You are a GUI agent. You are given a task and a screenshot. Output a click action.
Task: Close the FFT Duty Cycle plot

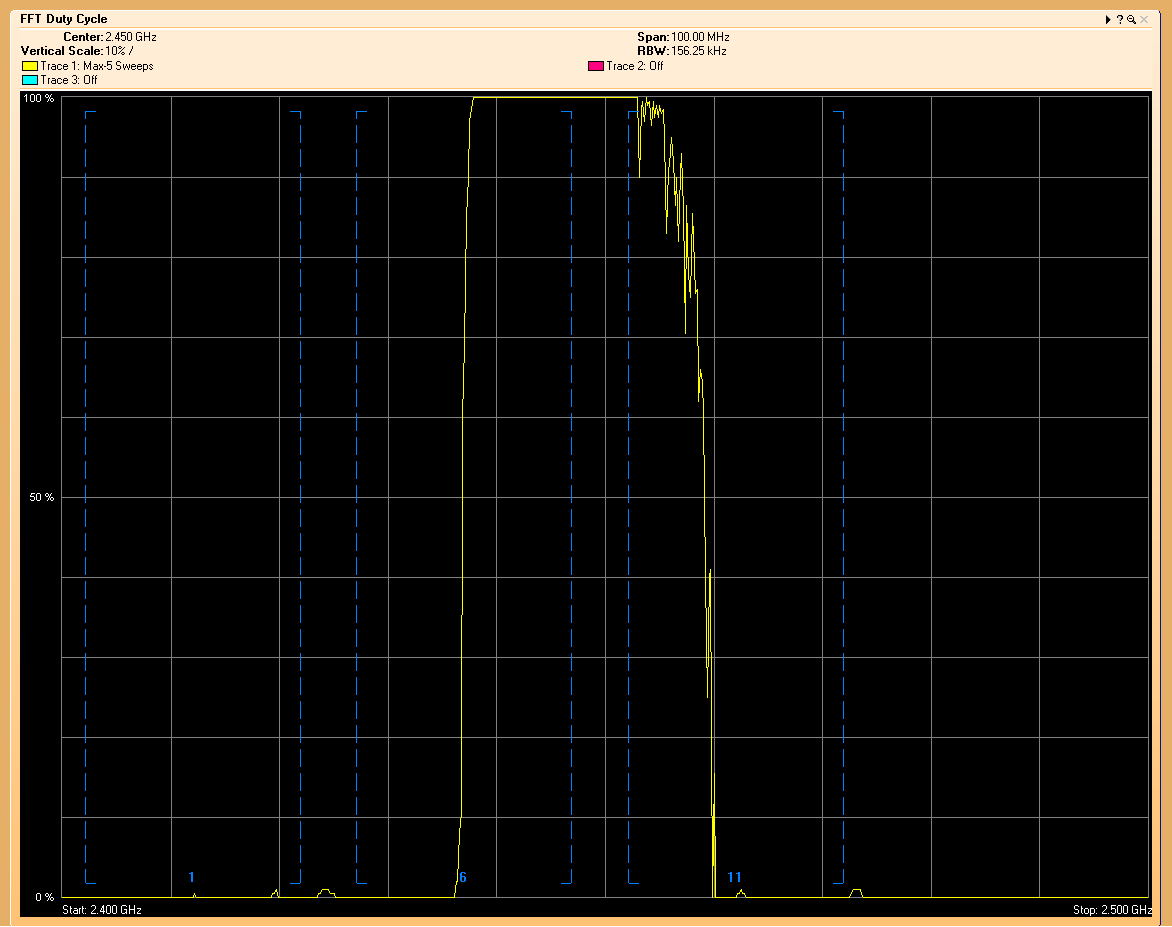pos(1144,20)
